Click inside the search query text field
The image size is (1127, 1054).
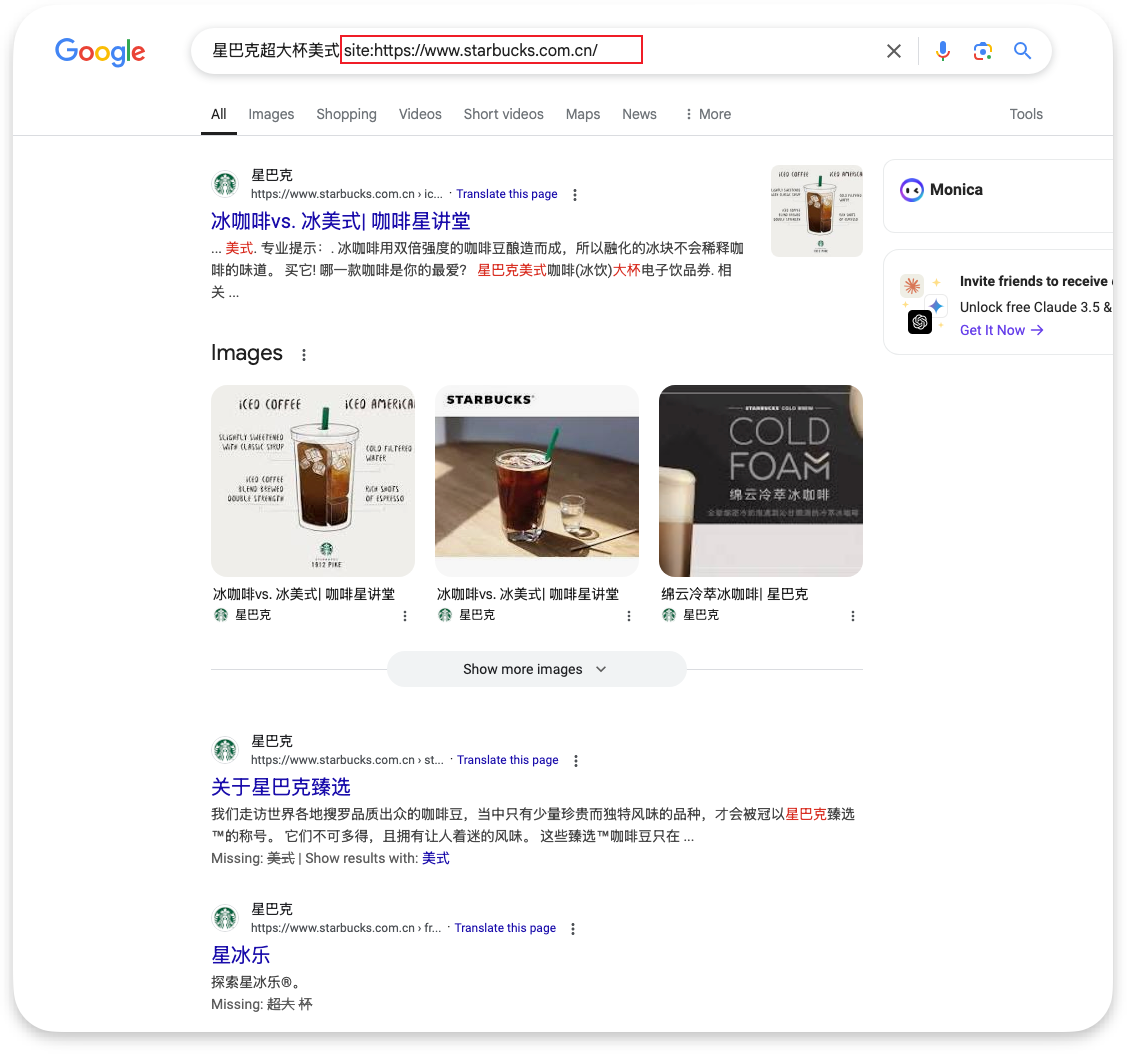(x=600, y=51)
